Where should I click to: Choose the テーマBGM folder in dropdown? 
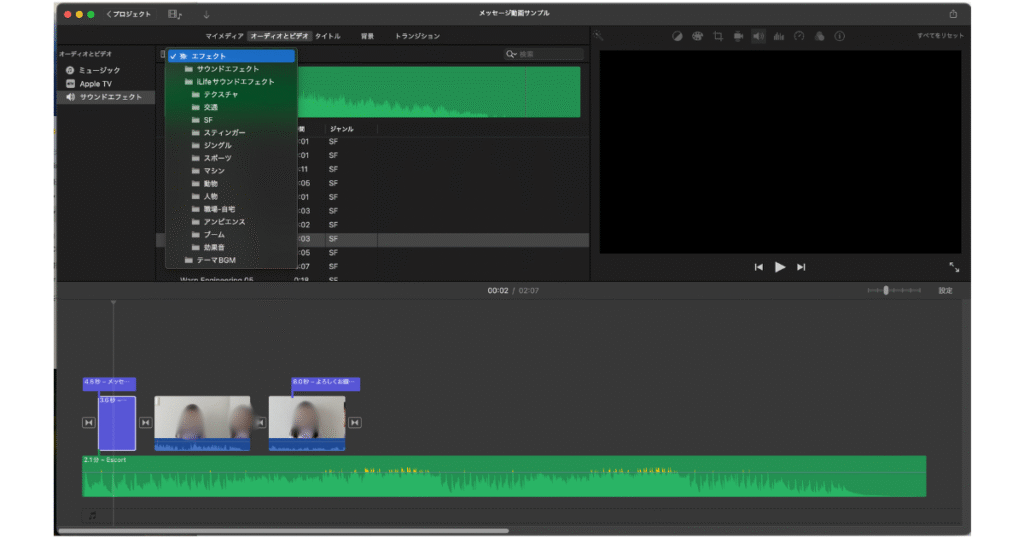(x=215, y=260)
